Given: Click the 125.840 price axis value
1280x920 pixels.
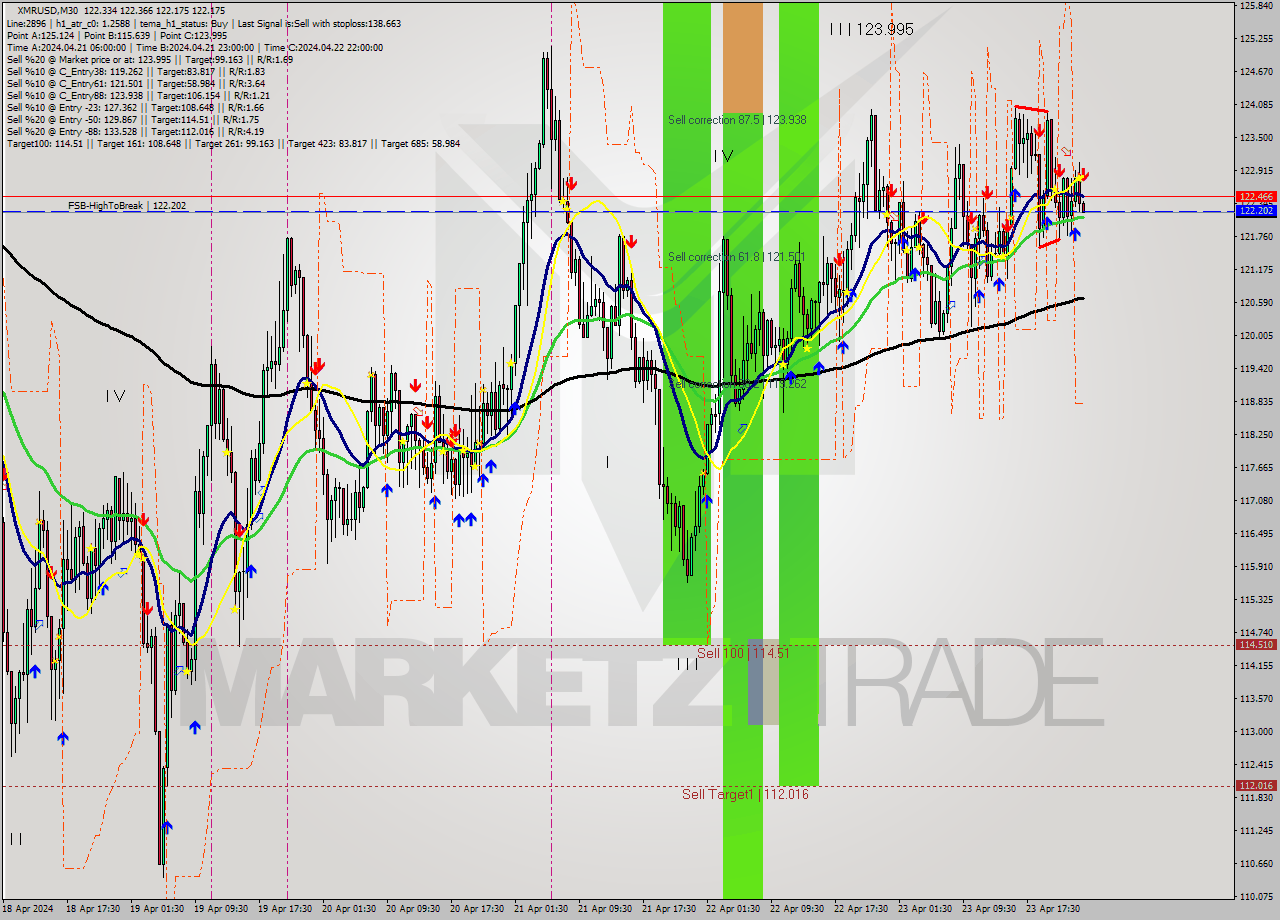Looking at the screenshot, I should (x=1256, y=6).
